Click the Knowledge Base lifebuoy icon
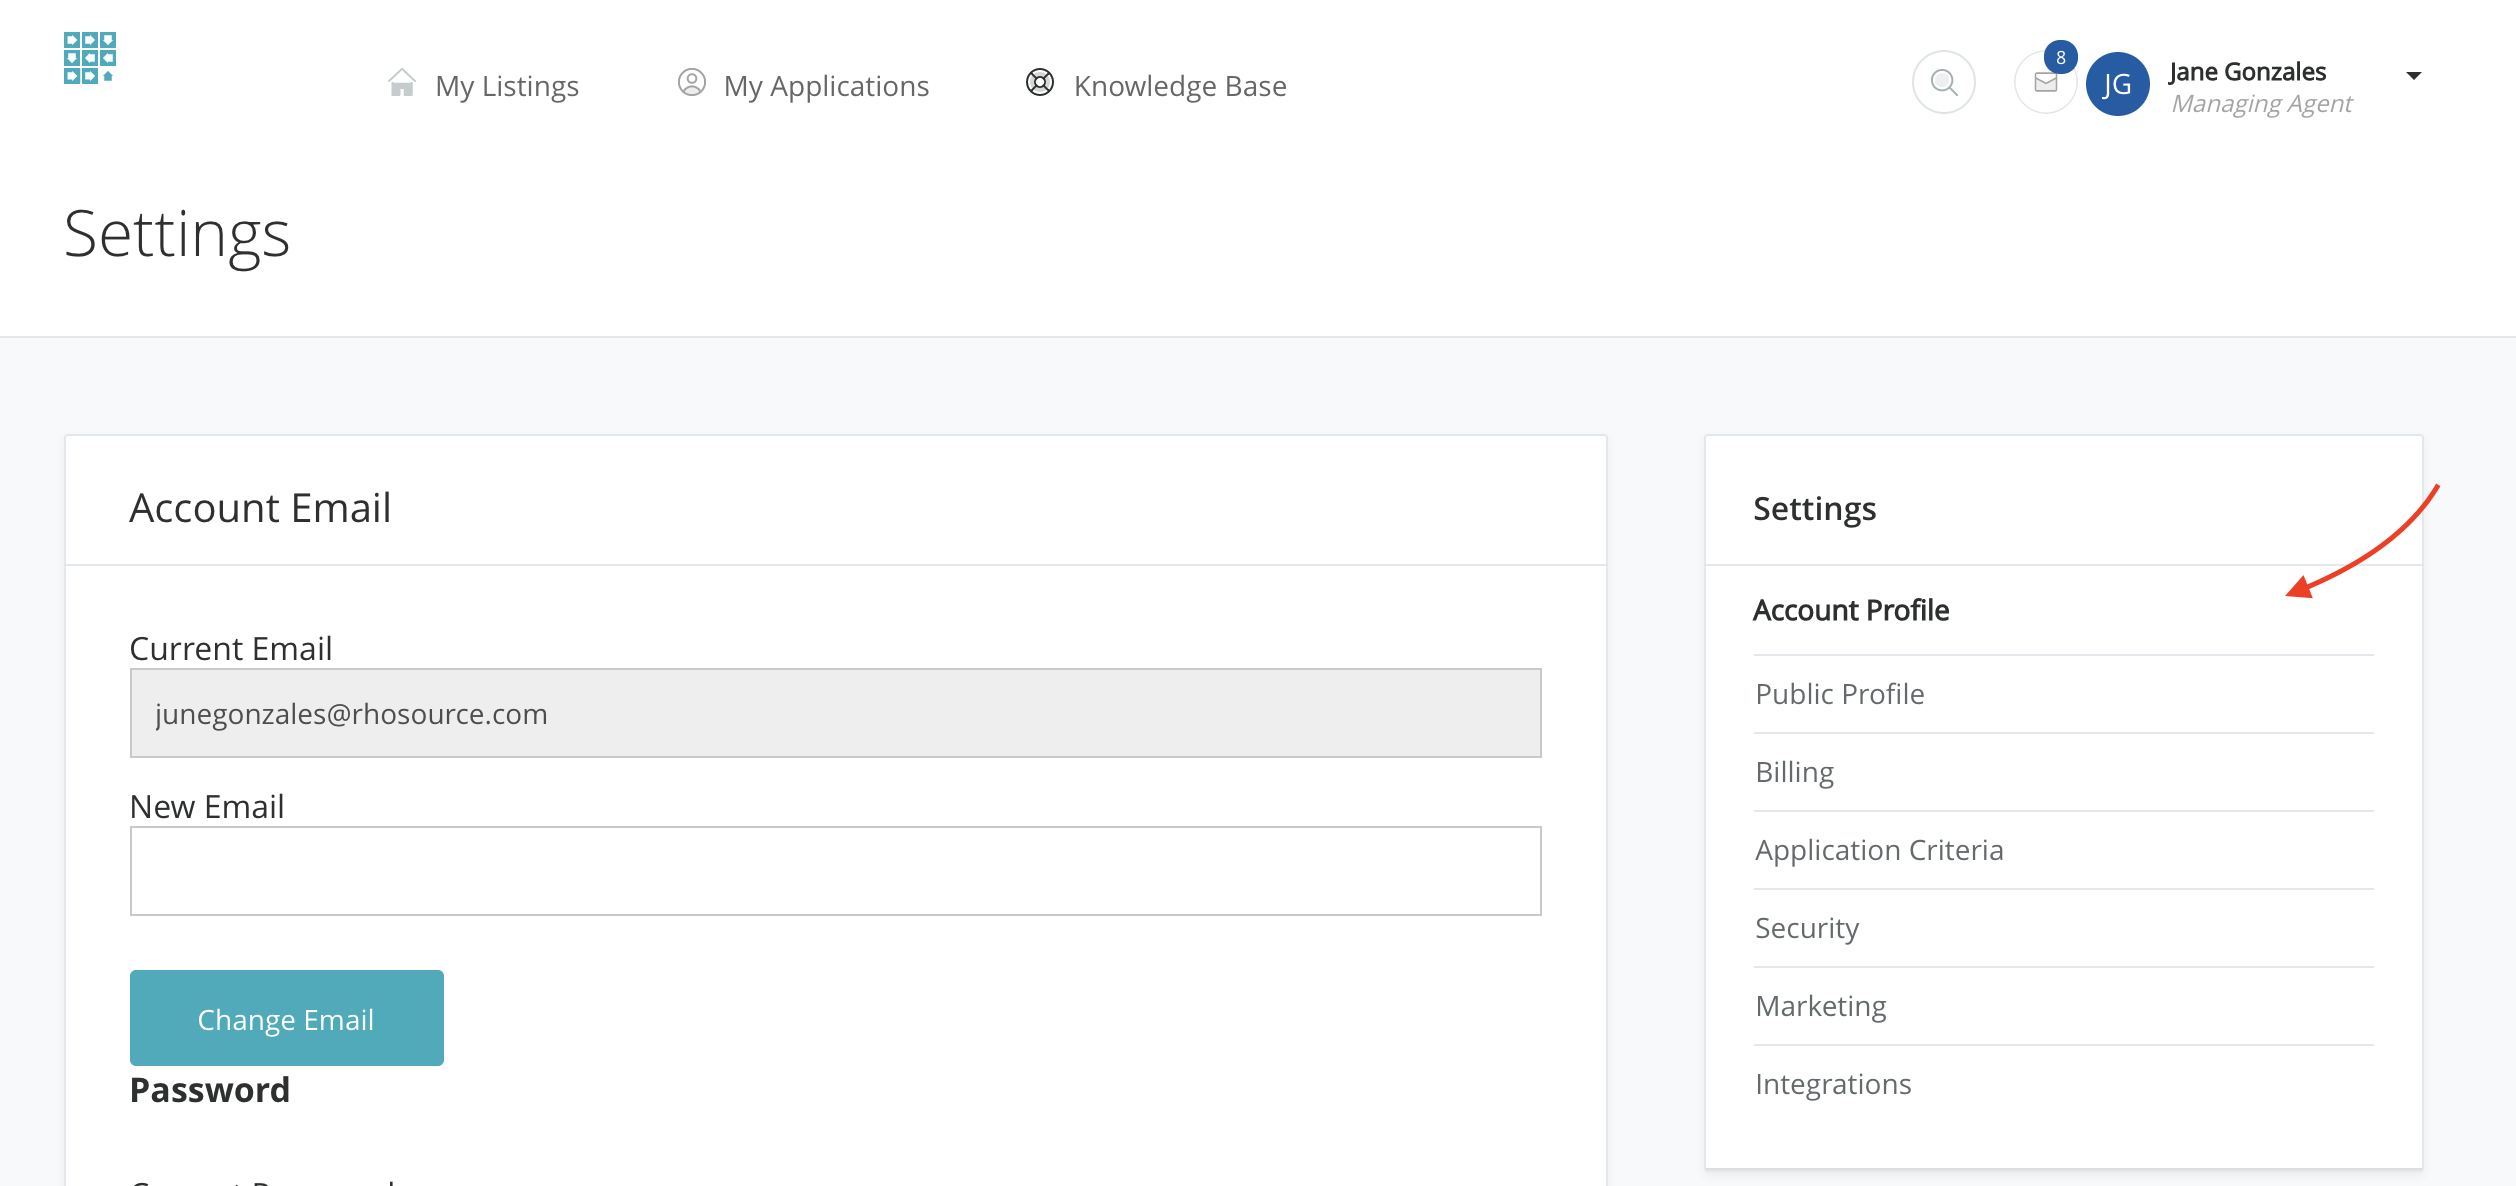The height and width of the screenshot is (1186, 2516). (x=1040, y=83)
